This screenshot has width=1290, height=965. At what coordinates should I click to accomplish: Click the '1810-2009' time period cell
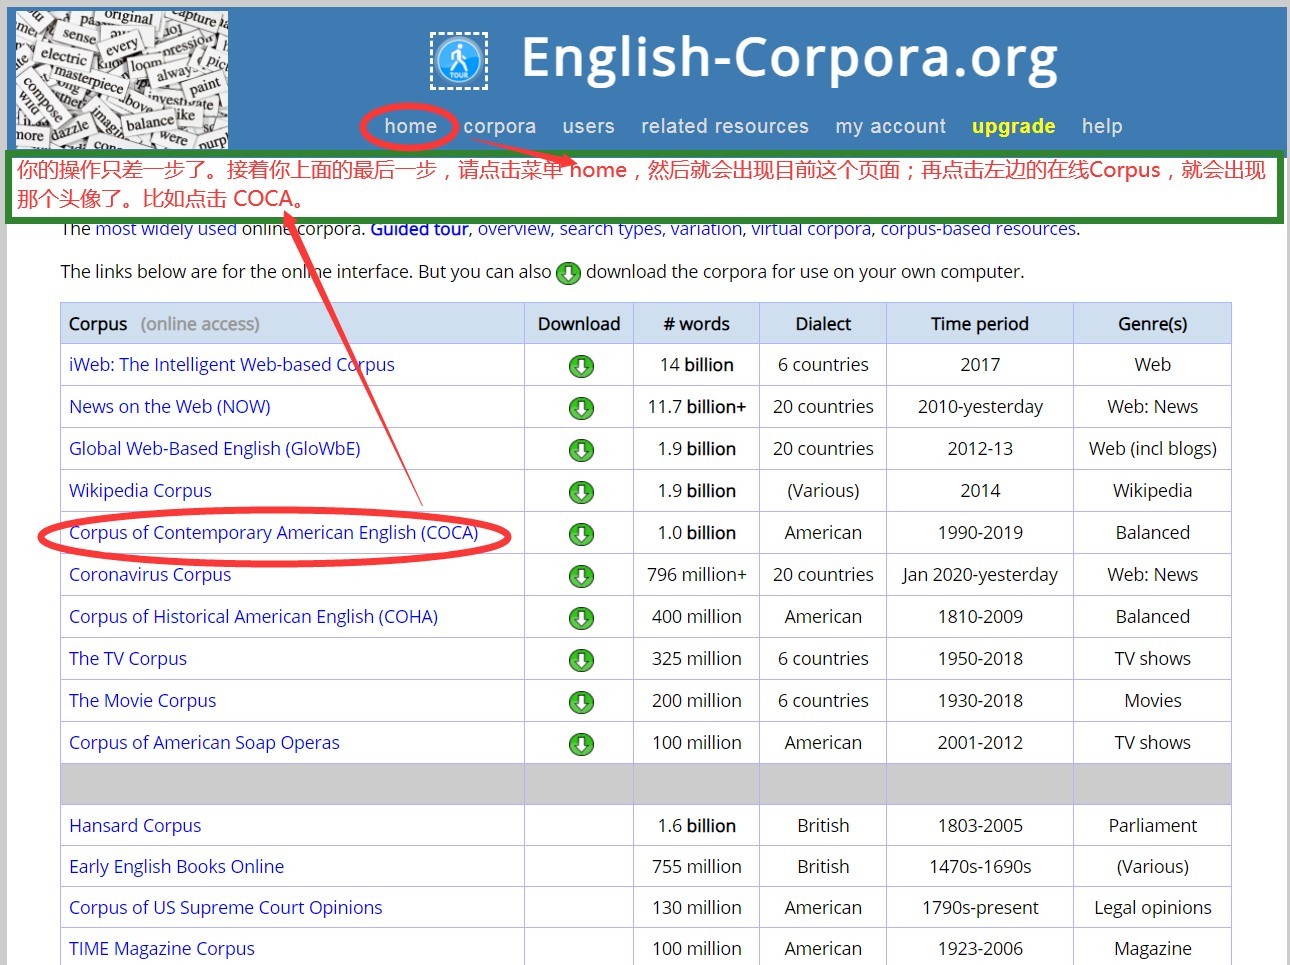(980, 617)
